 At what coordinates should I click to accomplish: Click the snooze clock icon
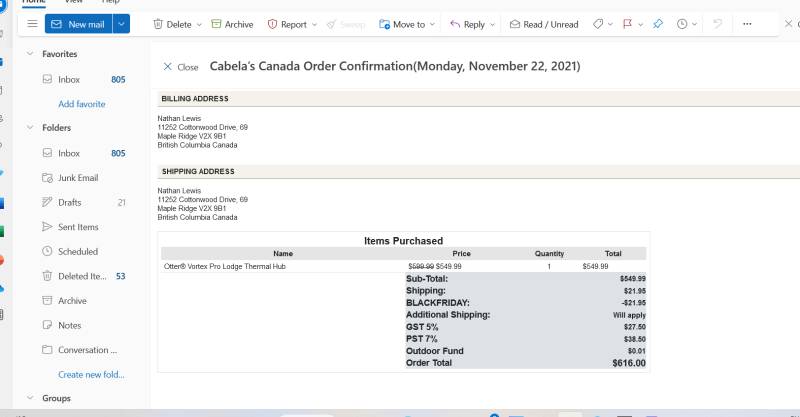[x=682, y=24]
